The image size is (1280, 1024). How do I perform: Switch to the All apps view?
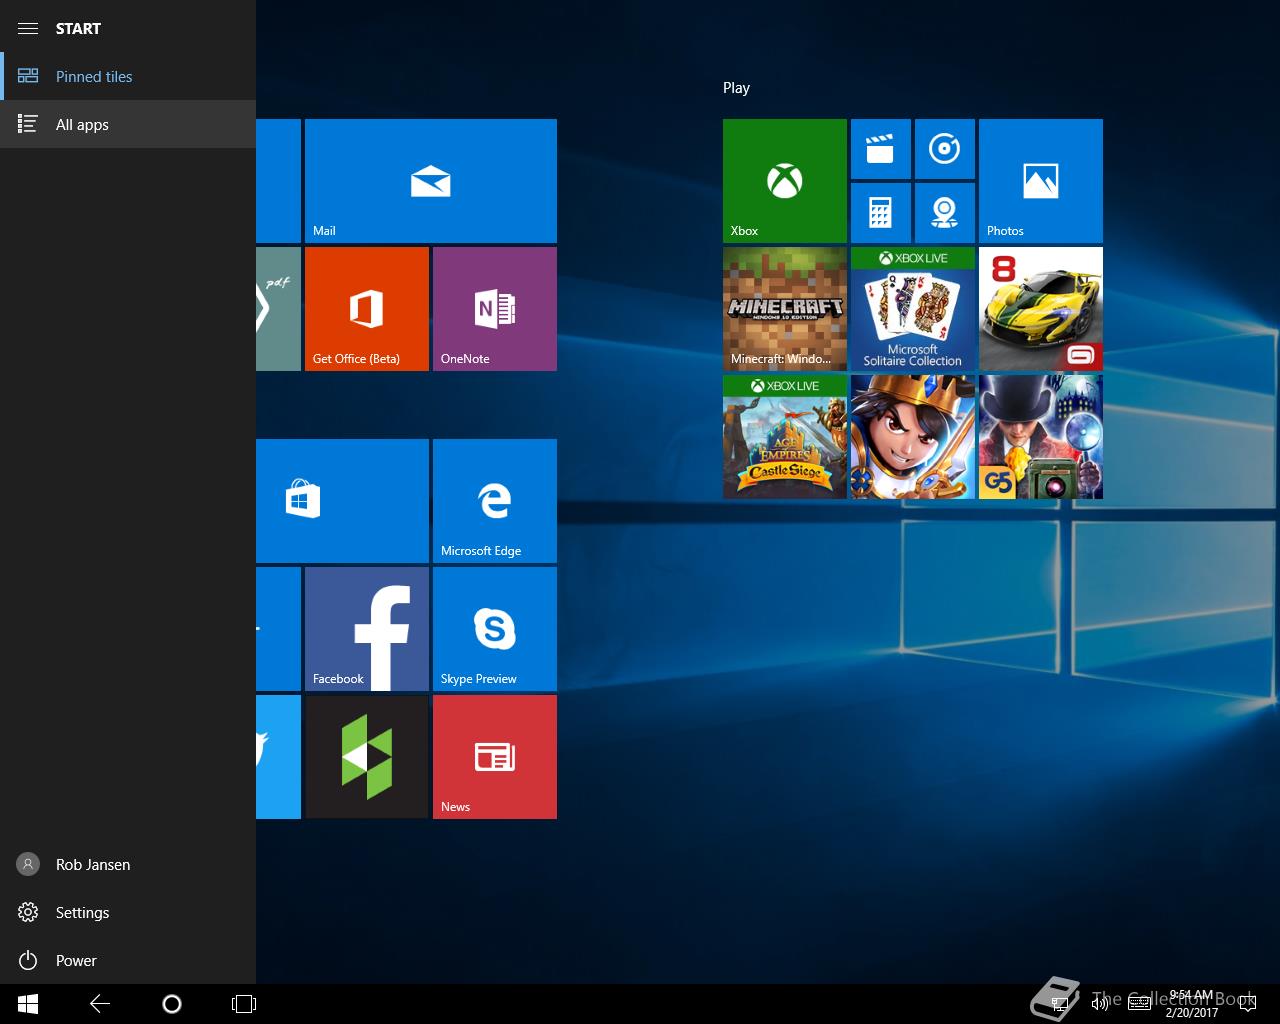[82, 124]
